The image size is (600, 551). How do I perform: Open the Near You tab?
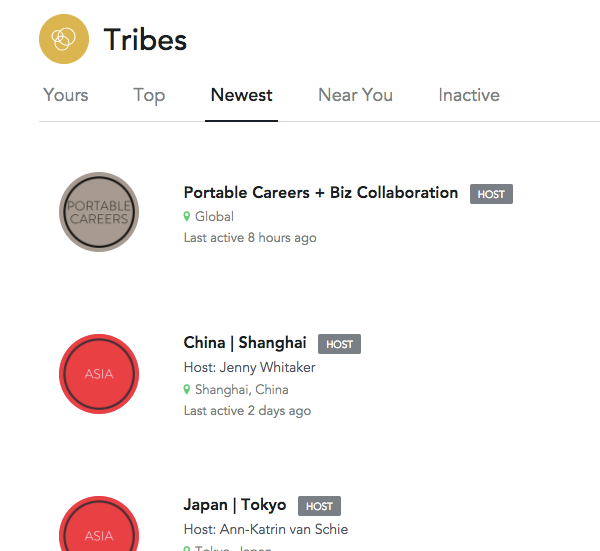pos(355,95)
